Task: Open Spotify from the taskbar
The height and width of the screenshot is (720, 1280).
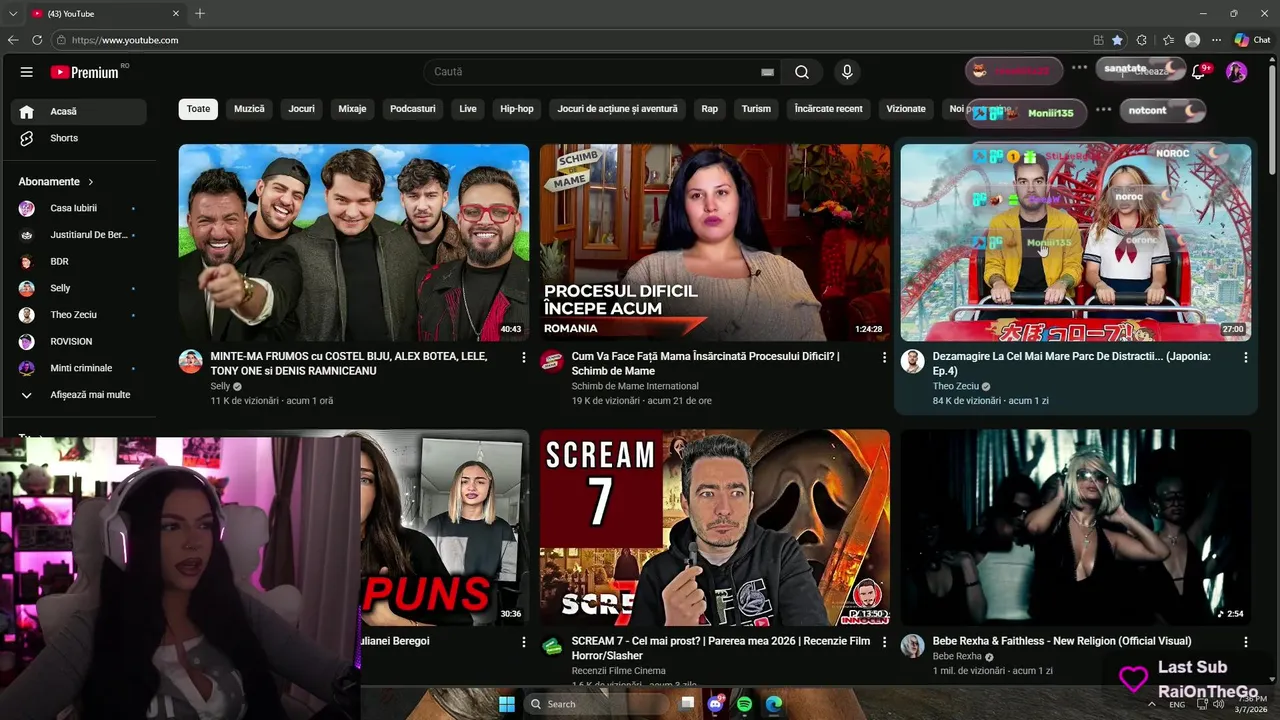Action: click(x=745, y=704)
